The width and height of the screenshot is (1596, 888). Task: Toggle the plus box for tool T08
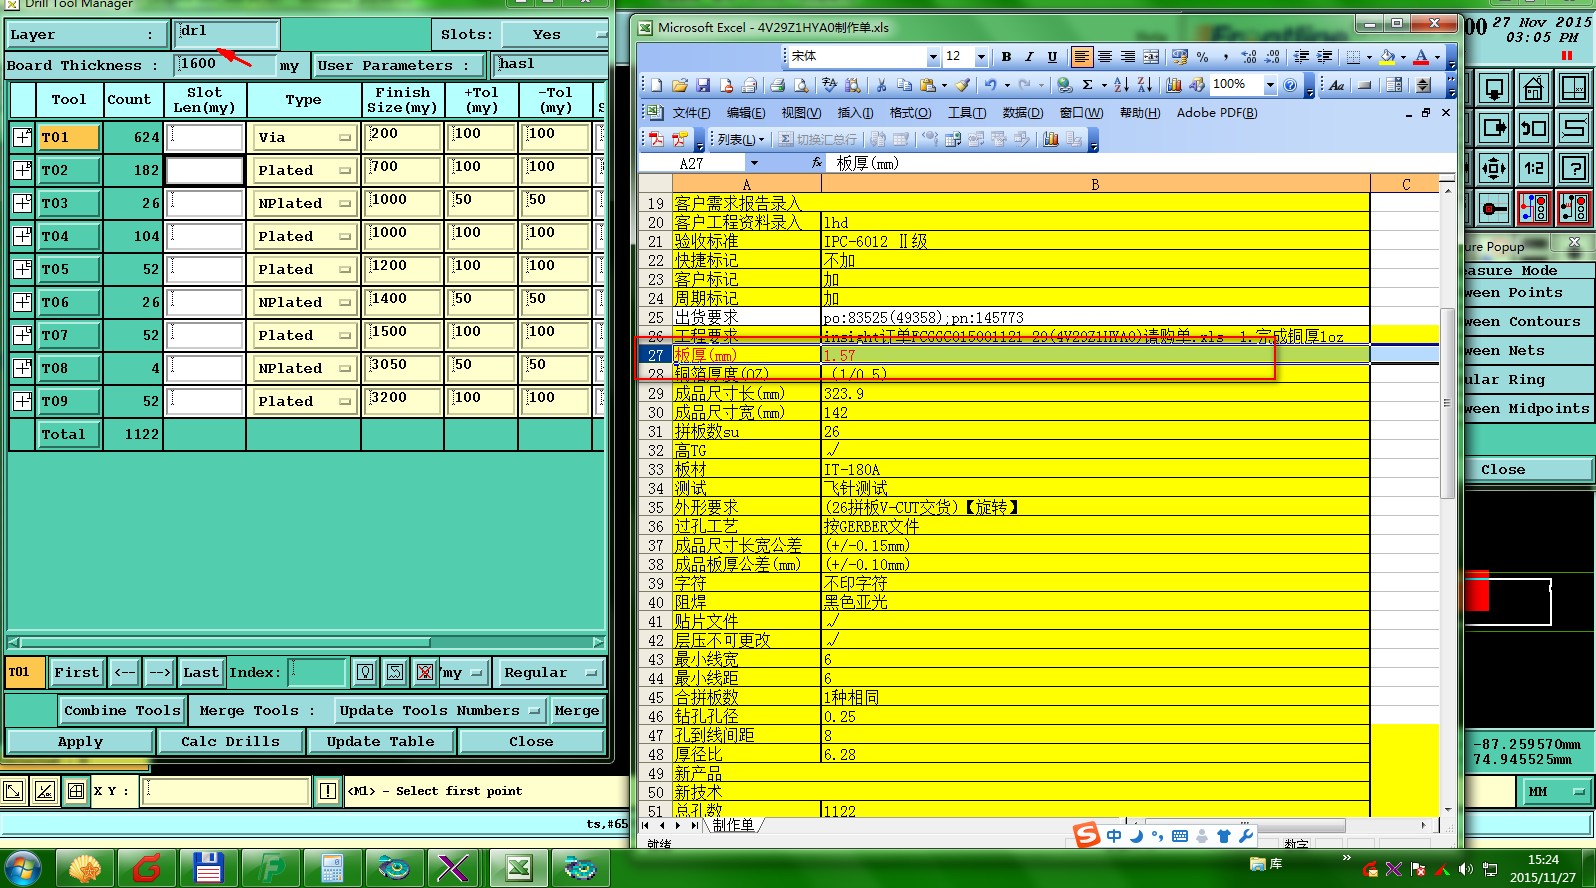22,368
